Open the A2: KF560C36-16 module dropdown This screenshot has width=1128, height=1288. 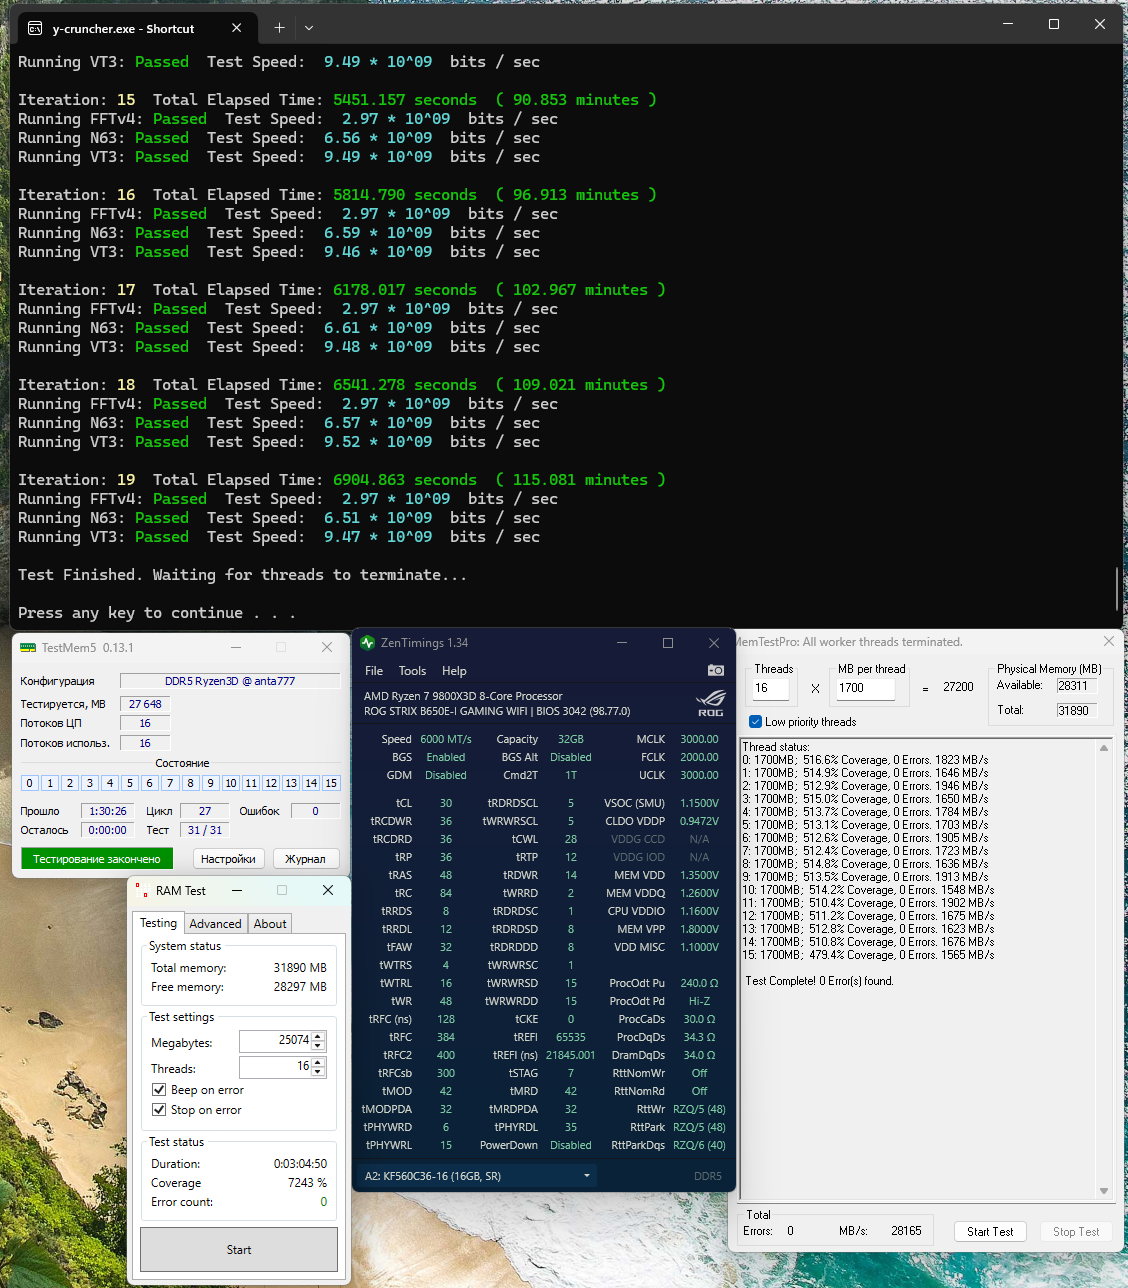[x=477, y=1176]
